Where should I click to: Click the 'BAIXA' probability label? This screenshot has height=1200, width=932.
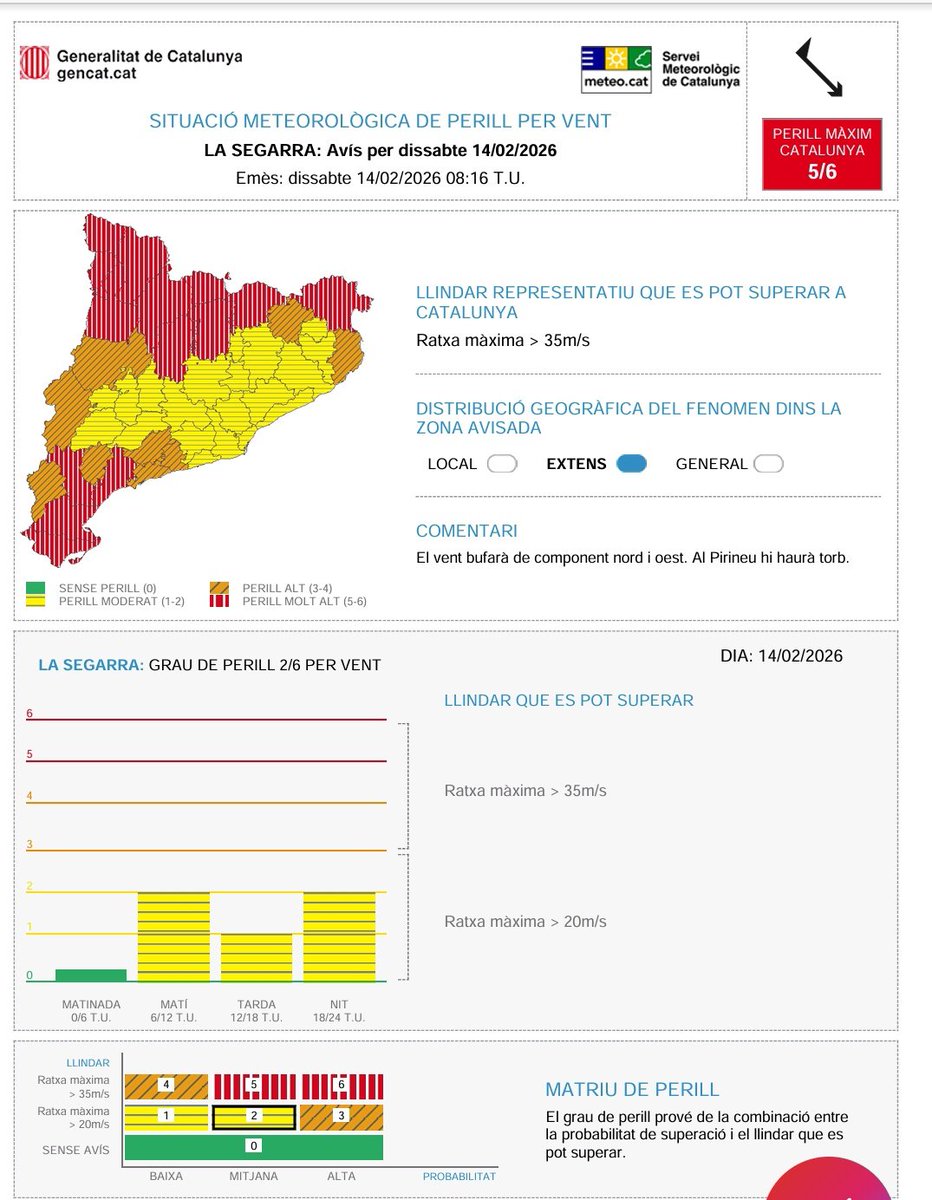pyautogui.click(x=165, y=1177)
